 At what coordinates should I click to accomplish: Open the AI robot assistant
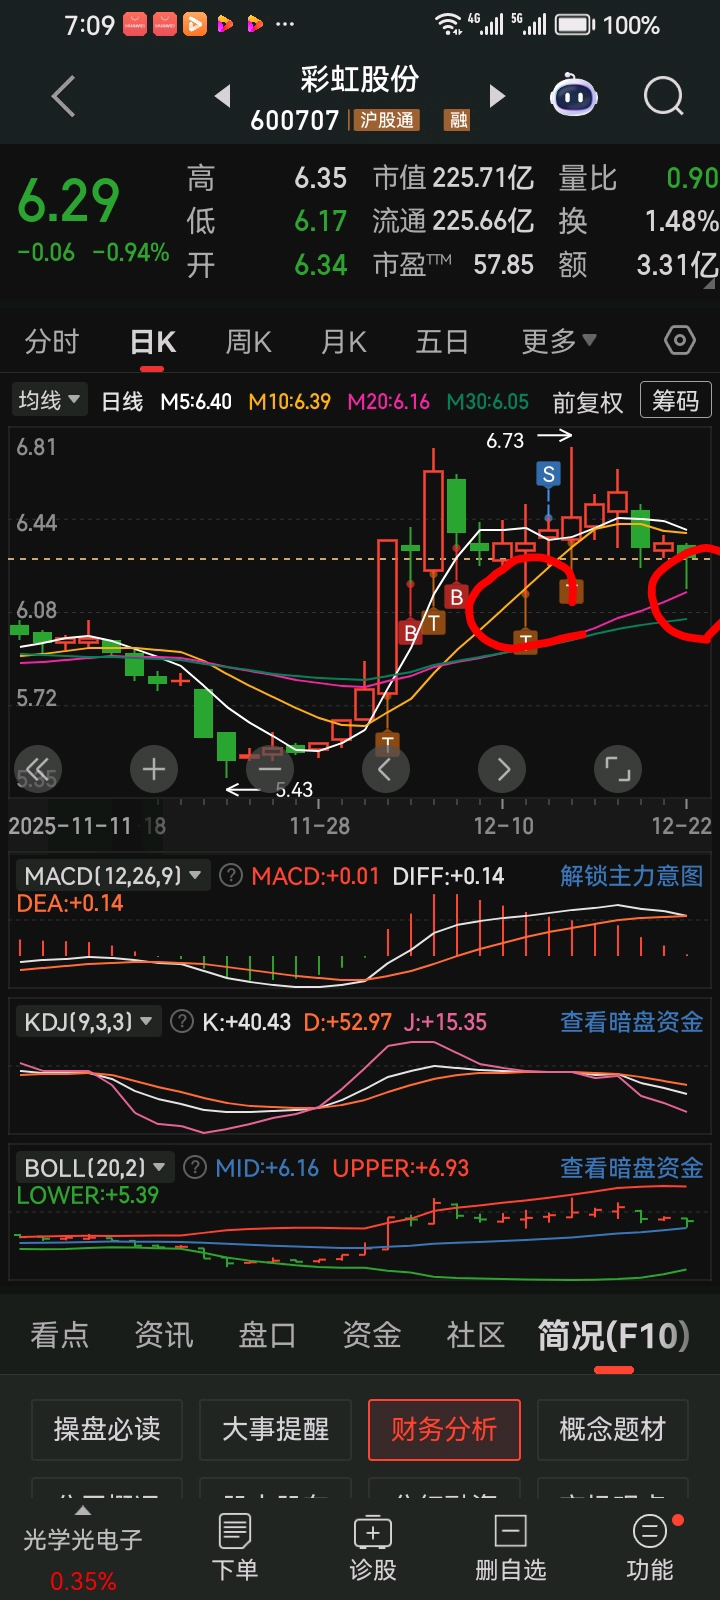click(574, 97)
